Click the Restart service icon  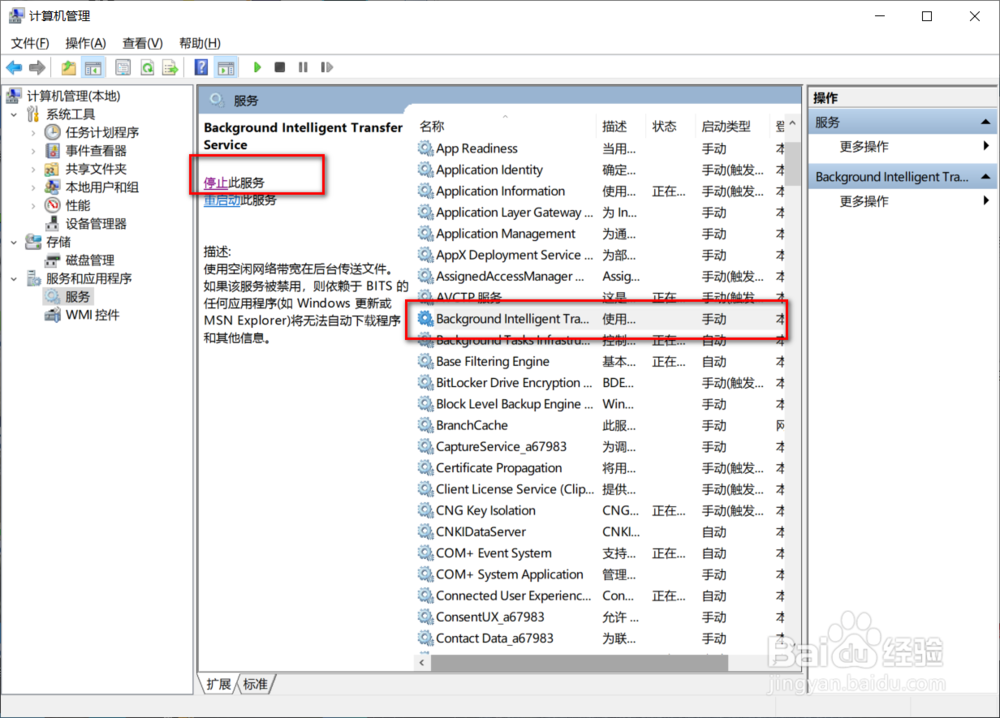pyautogui.click(x=327, y=67)
